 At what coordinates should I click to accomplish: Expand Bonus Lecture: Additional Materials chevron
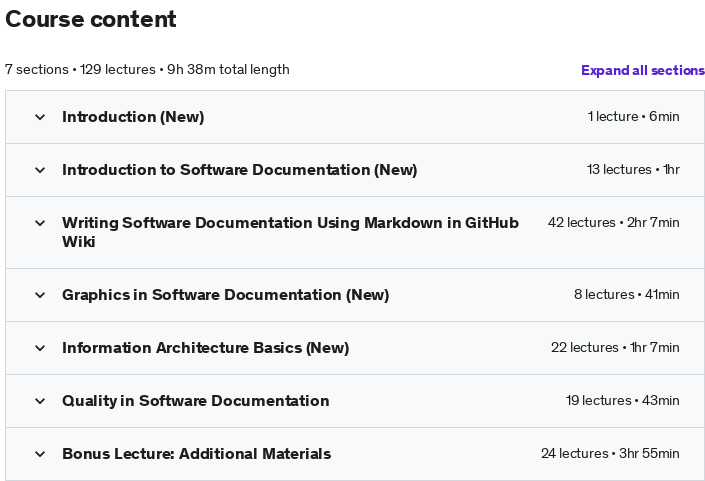pyautogui.click(x=40, y=454)
